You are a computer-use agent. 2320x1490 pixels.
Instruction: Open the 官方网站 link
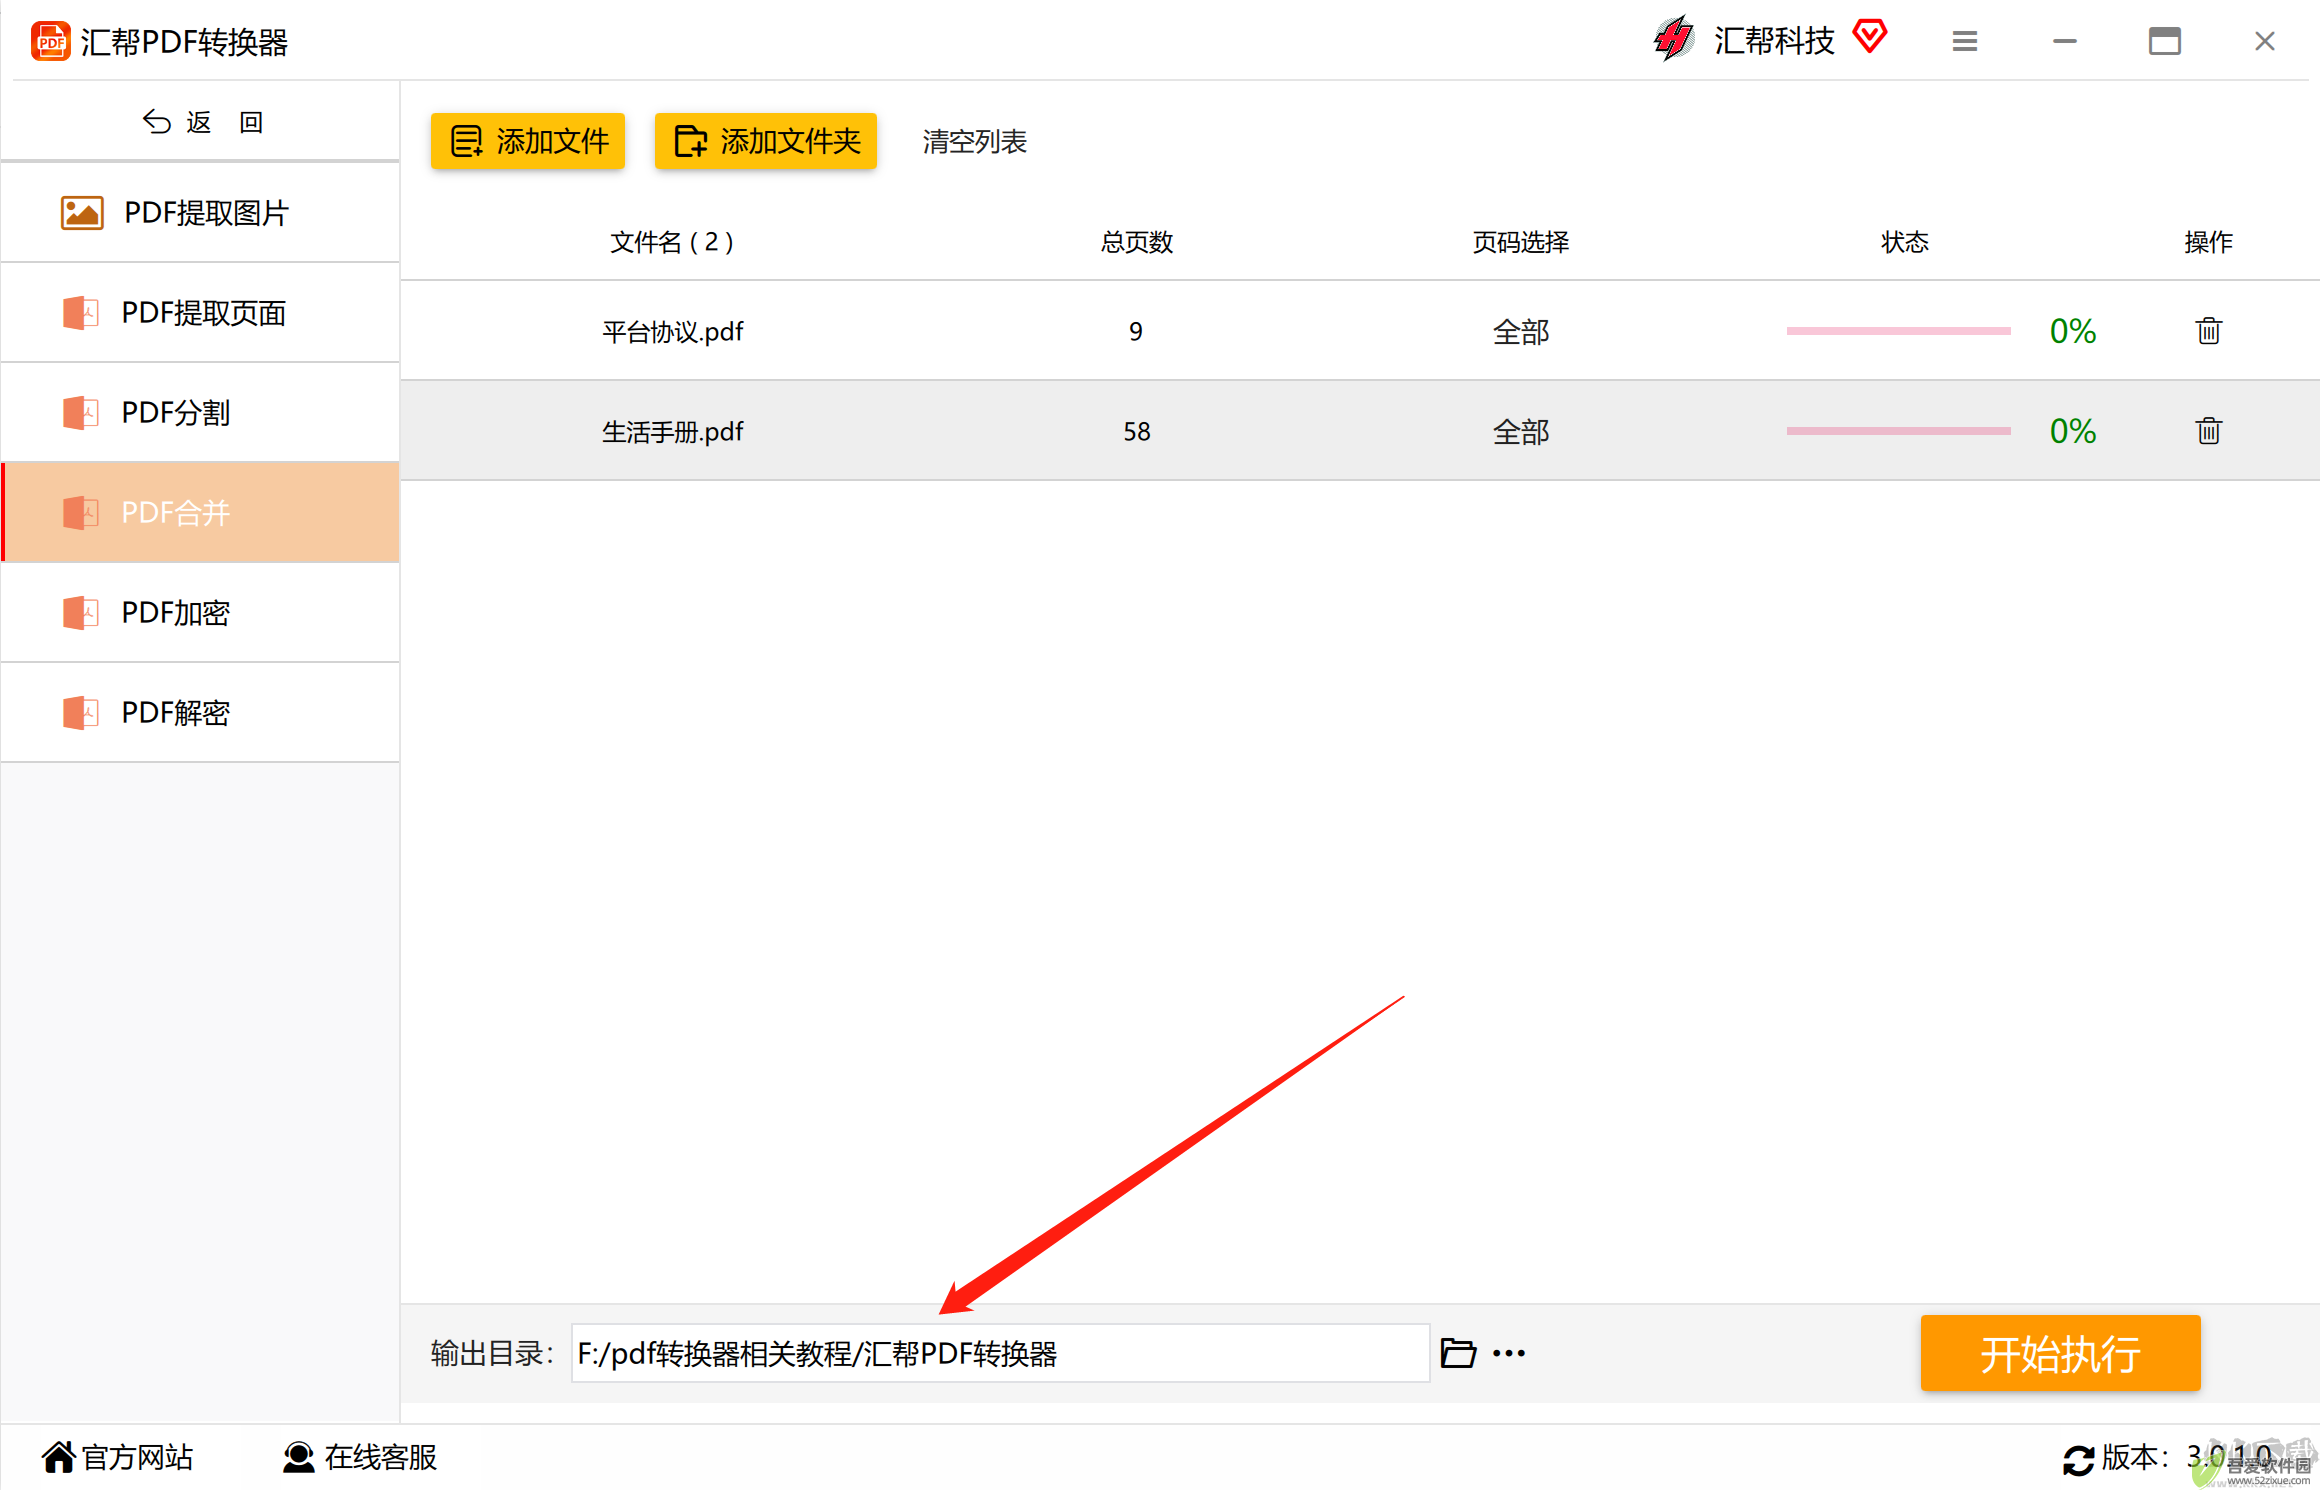(x=118, y=1458)
